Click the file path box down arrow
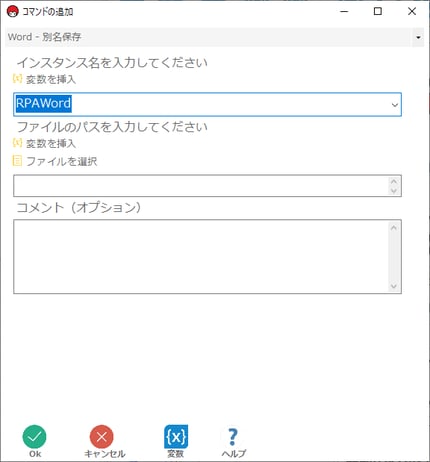 (394, 191)
